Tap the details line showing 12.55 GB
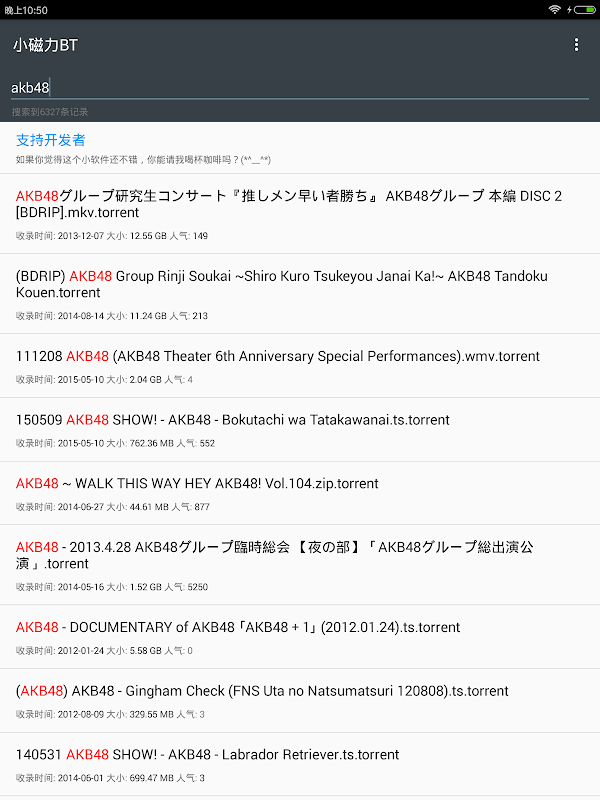Screen dimensions: 600x800 [x=112, y=236]
